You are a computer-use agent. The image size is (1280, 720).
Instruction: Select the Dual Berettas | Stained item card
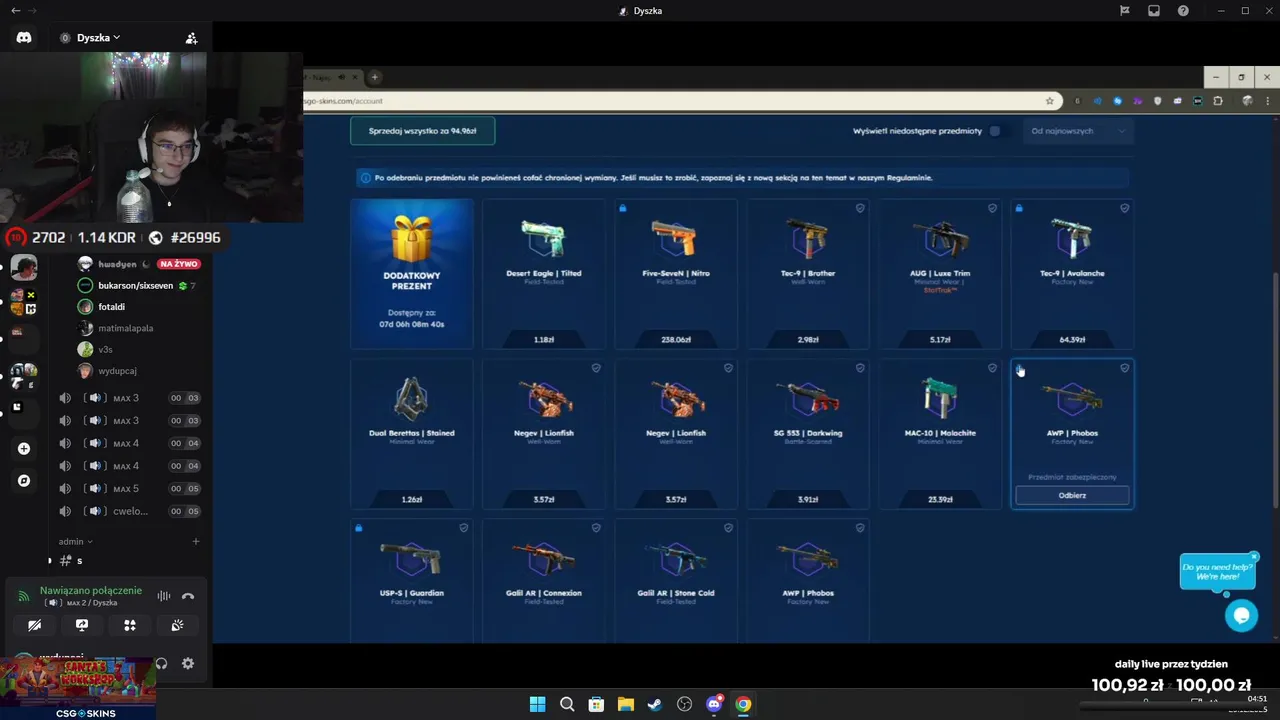click(x=412, y=433)
